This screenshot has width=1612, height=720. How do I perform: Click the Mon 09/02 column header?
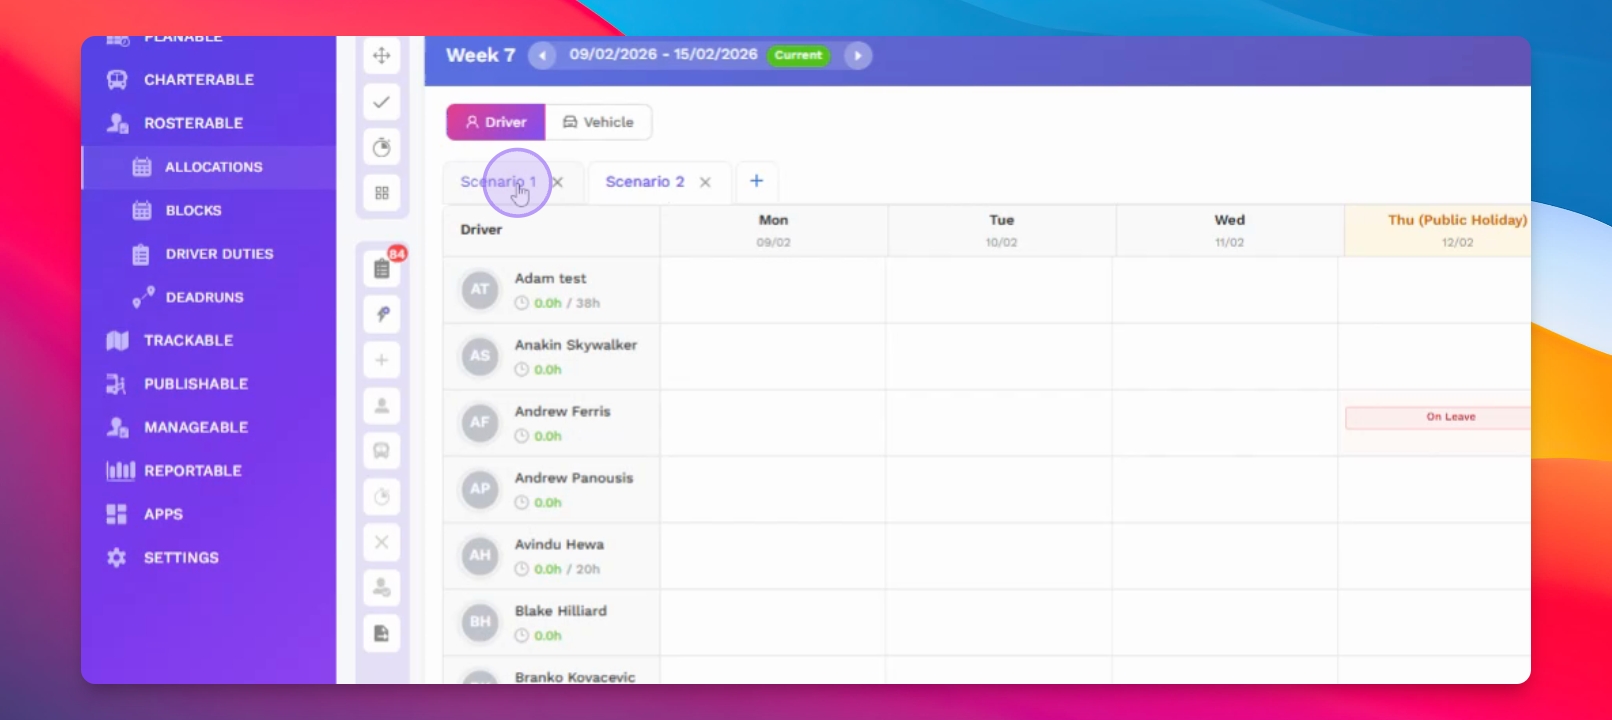[773, 231]
